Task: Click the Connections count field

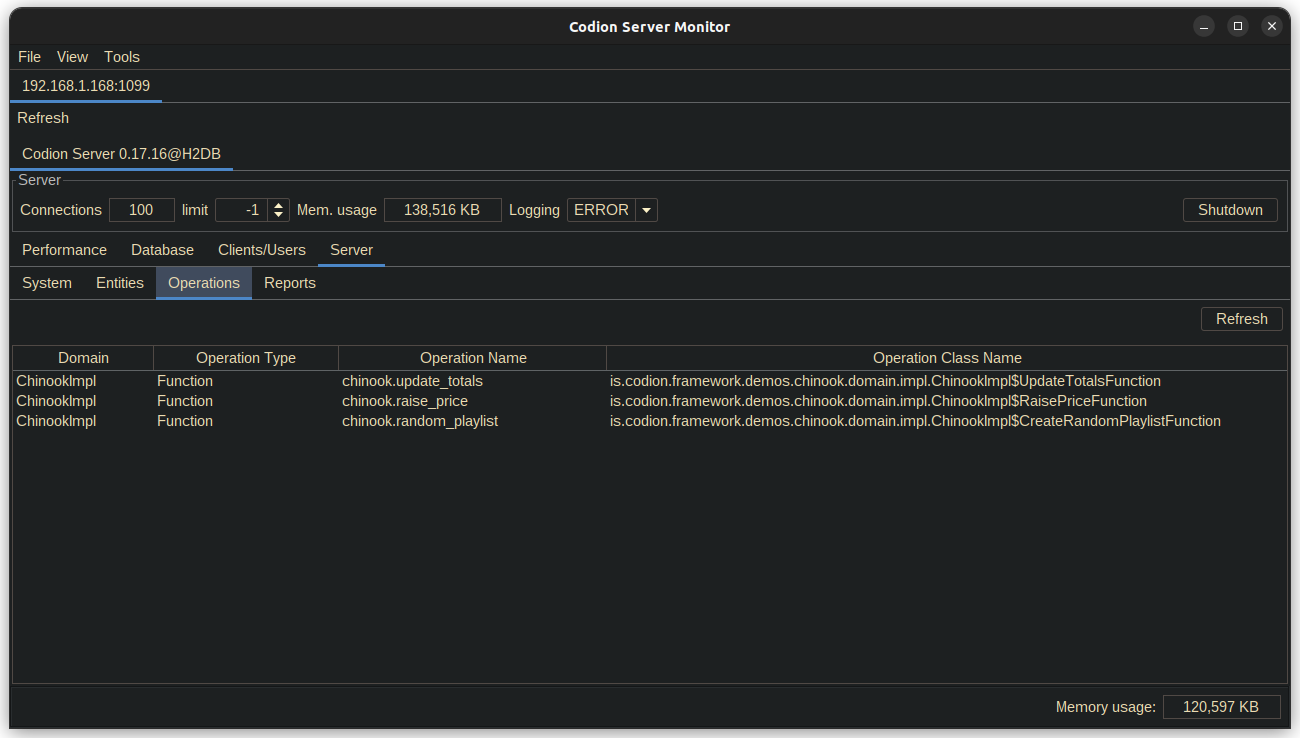Action: [x=141, y=210]
